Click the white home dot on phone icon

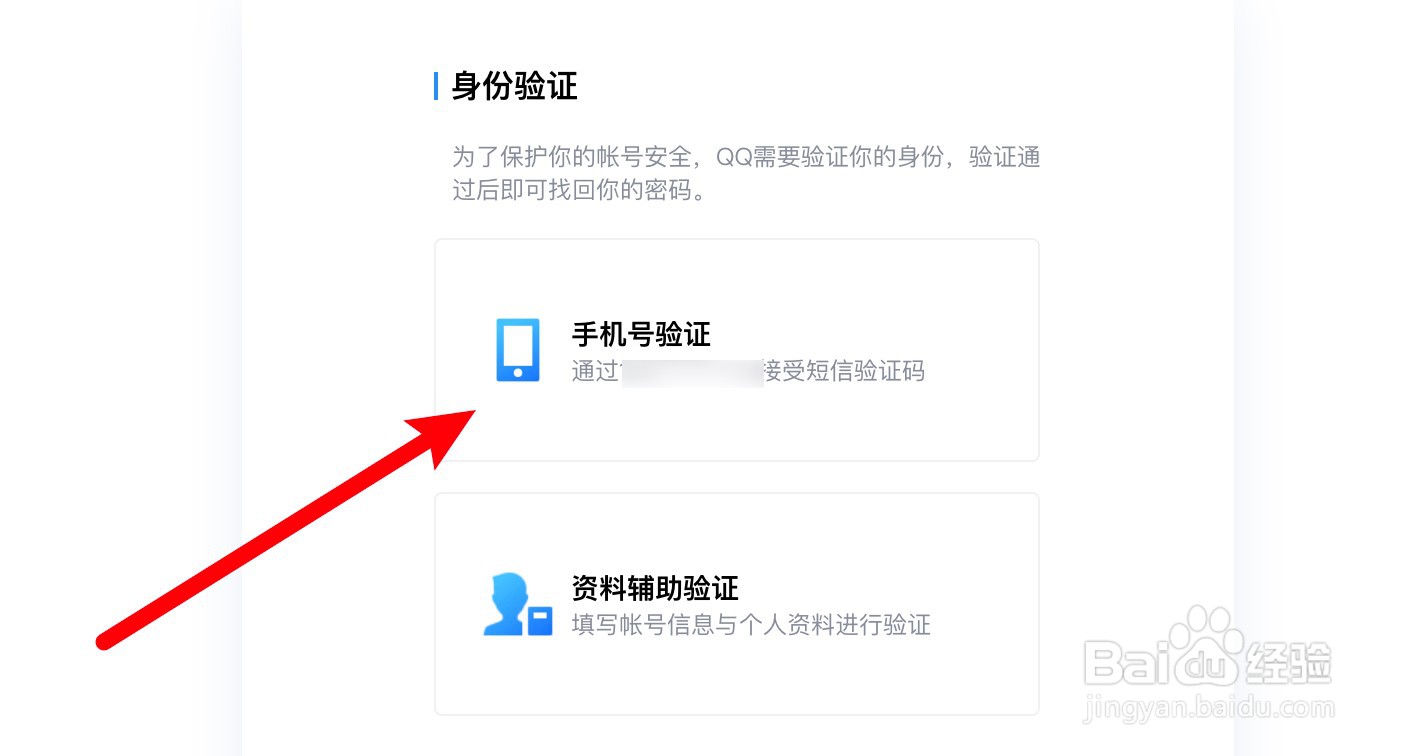[518, 372]
